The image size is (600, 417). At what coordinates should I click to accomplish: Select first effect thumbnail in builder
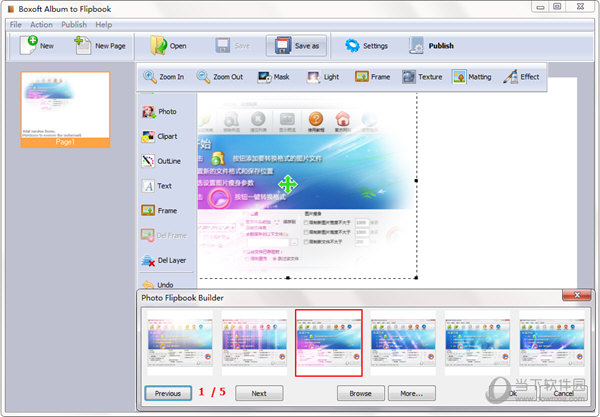pyautogui.click(x=180, y=343)
